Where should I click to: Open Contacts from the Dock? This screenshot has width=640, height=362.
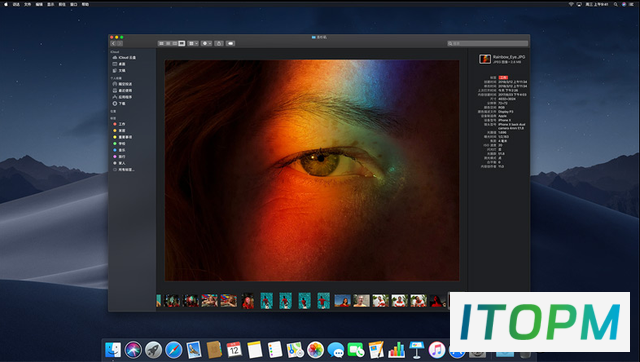(214, 350)
